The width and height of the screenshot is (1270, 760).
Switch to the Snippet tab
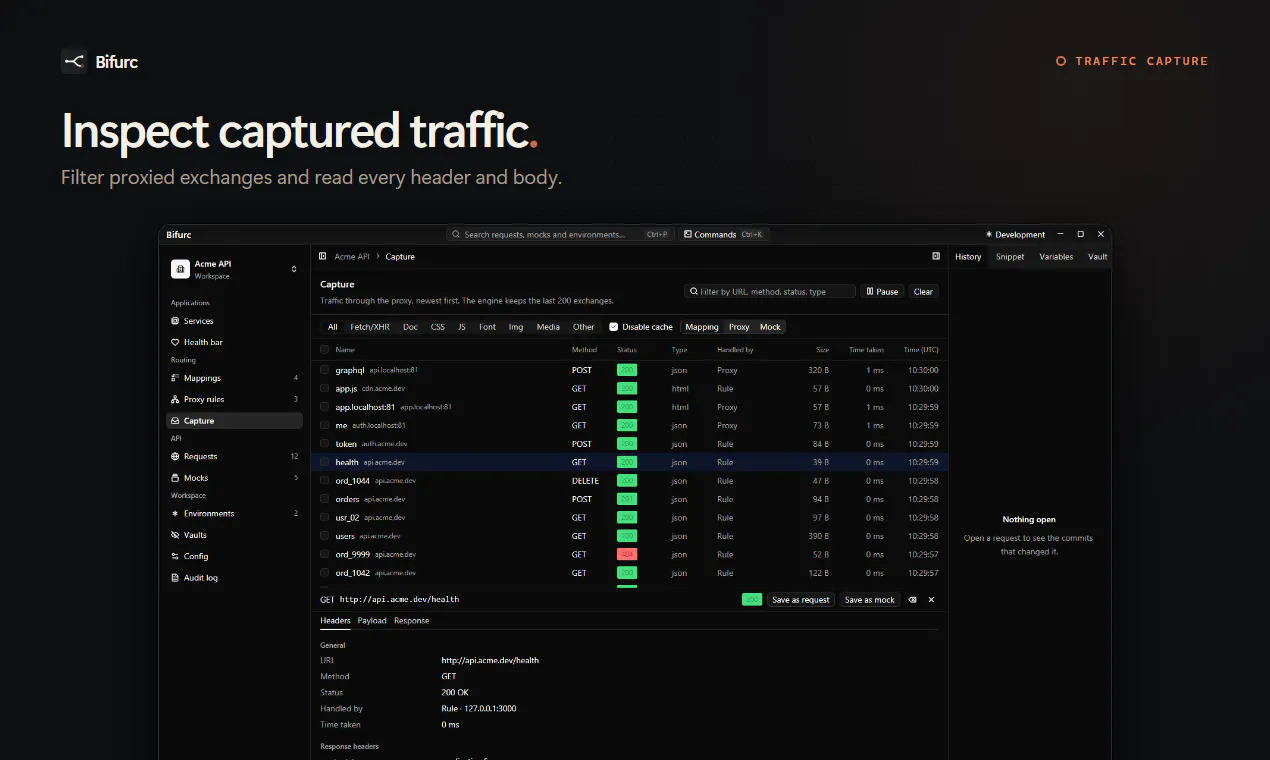pos(1010,257)
